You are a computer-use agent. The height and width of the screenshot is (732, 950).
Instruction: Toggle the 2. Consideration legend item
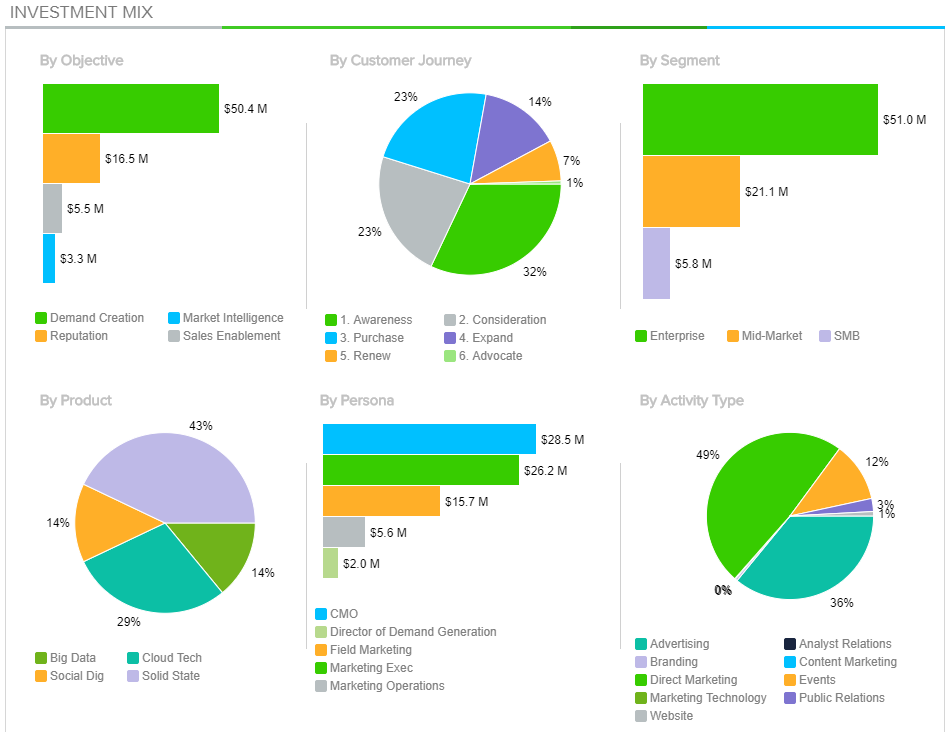pos(502,320)
